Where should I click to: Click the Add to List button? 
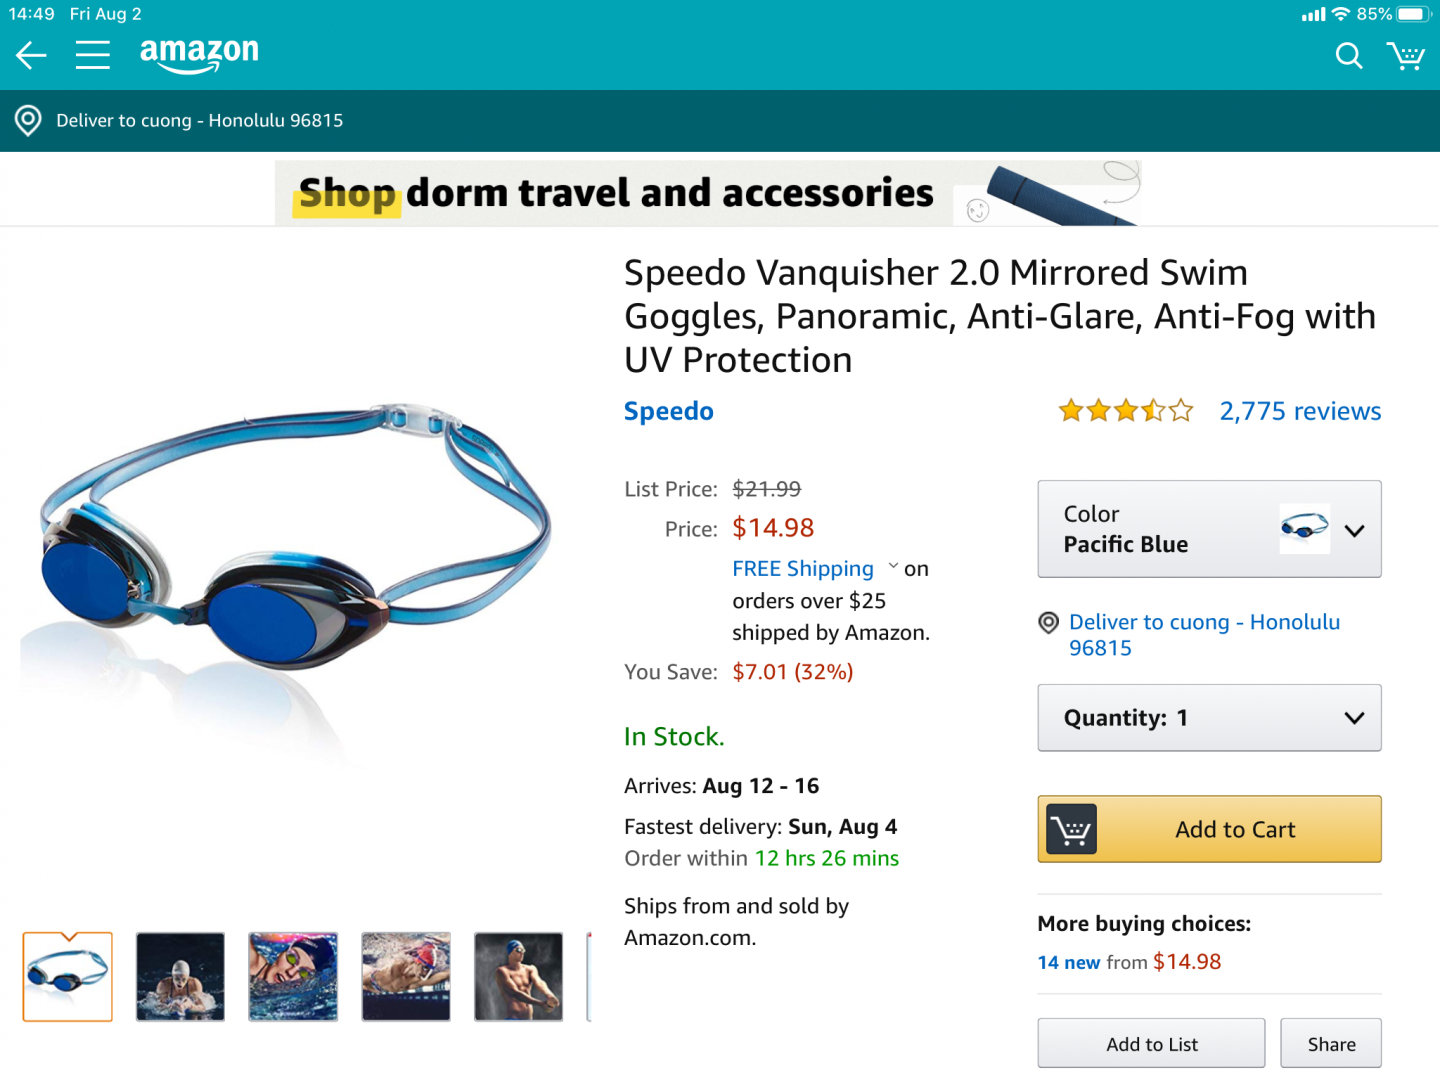(x=1151, y=1044)
